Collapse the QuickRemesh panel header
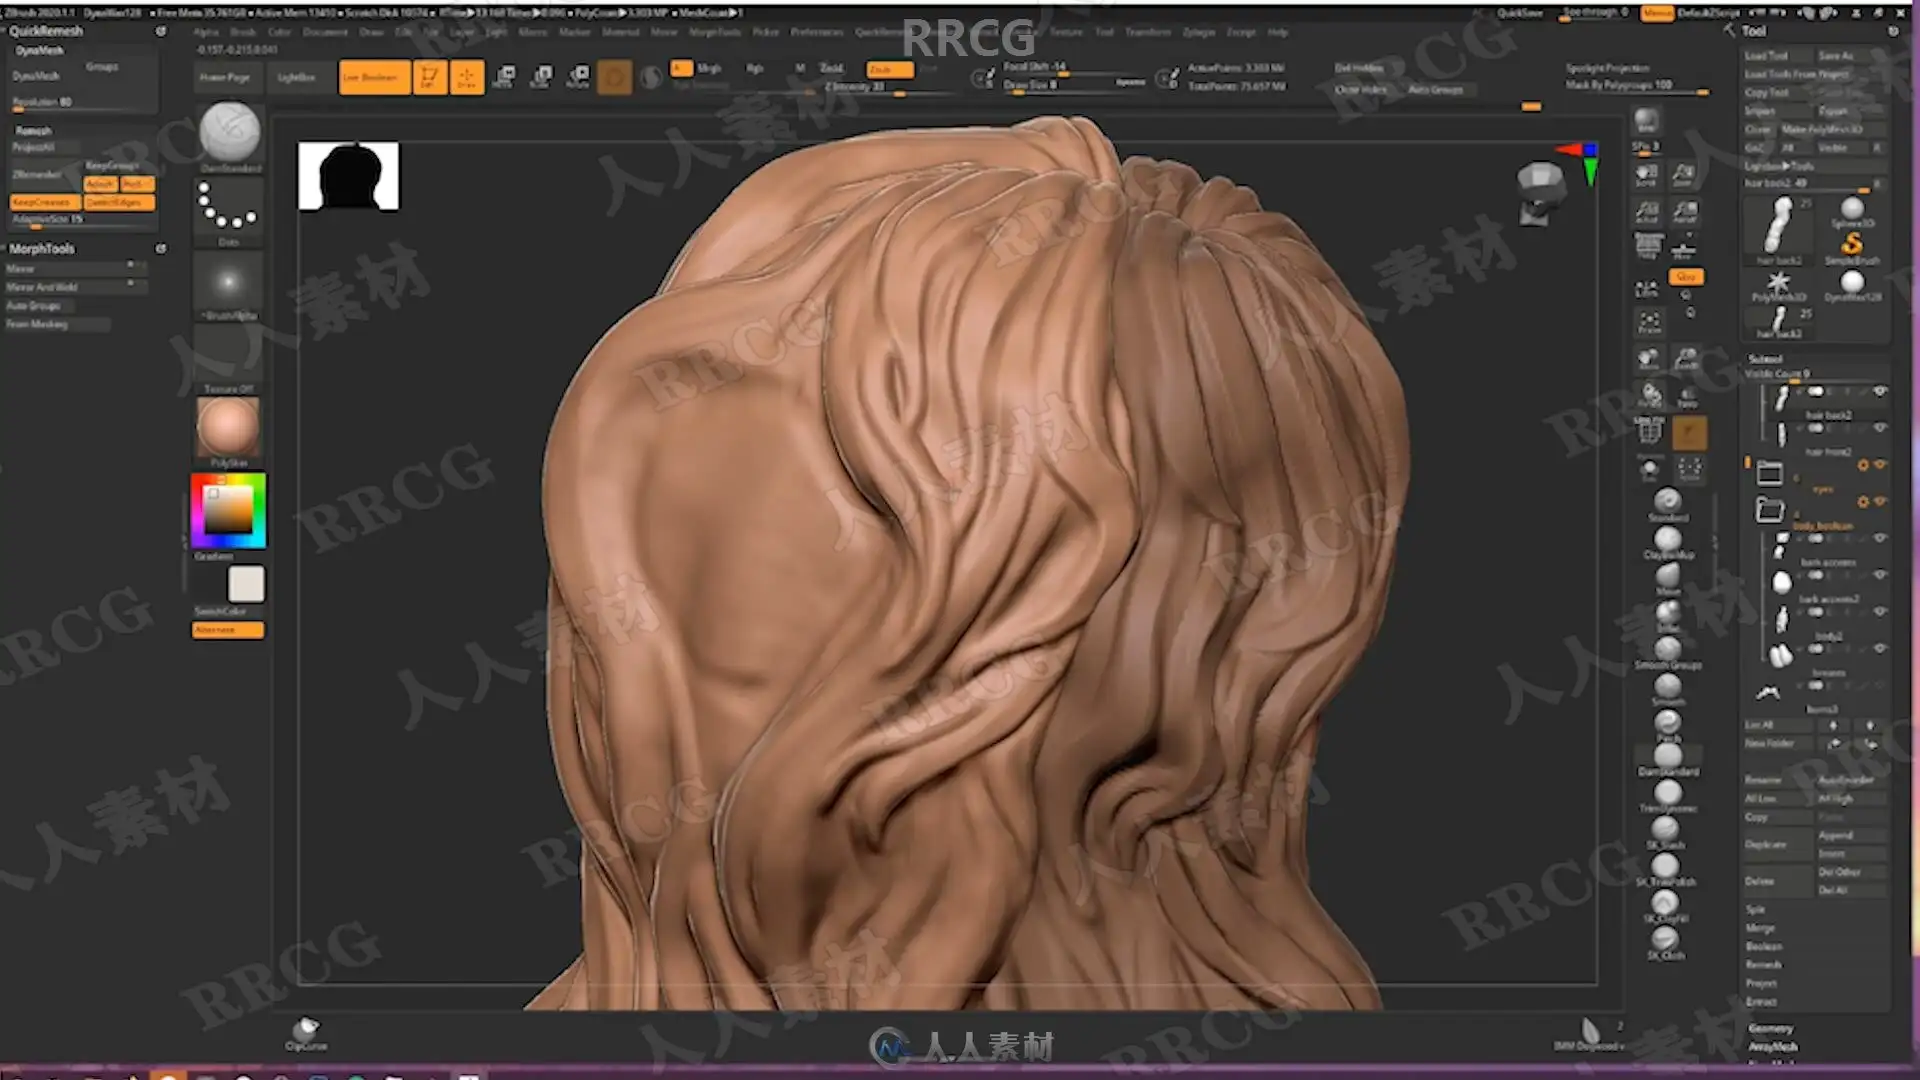 click(x=46, y=31)
